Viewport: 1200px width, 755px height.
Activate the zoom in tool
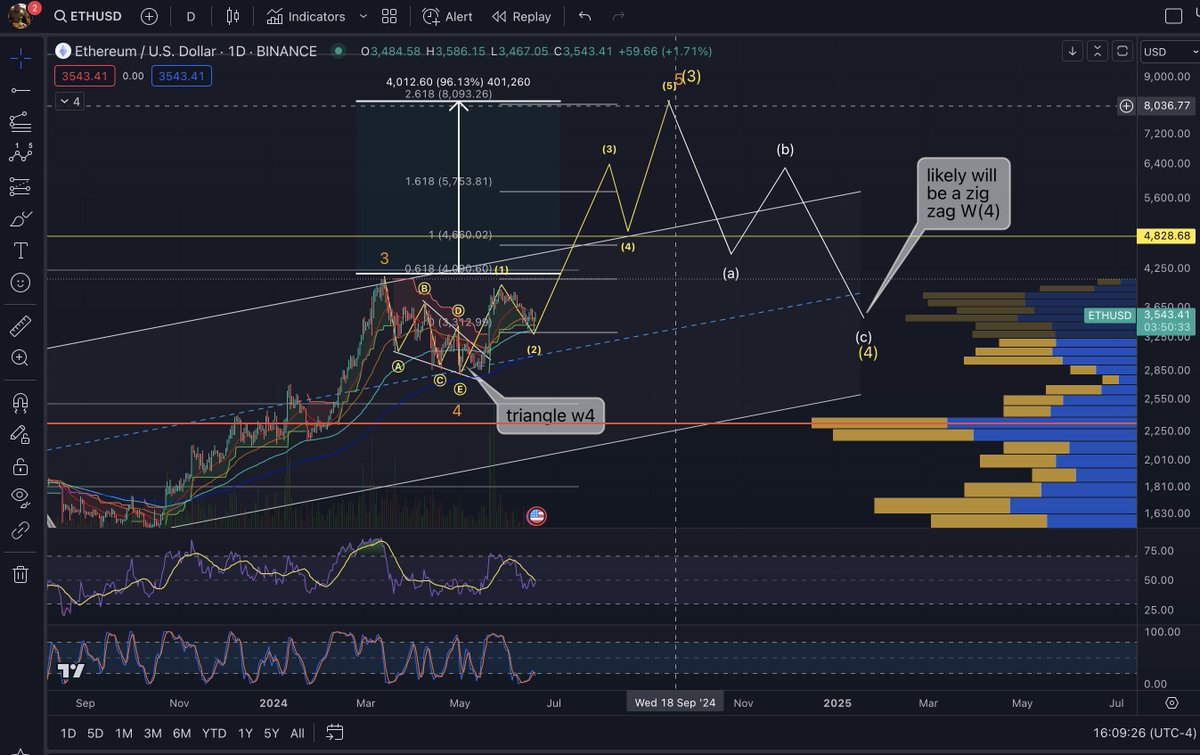coord(20,357)
